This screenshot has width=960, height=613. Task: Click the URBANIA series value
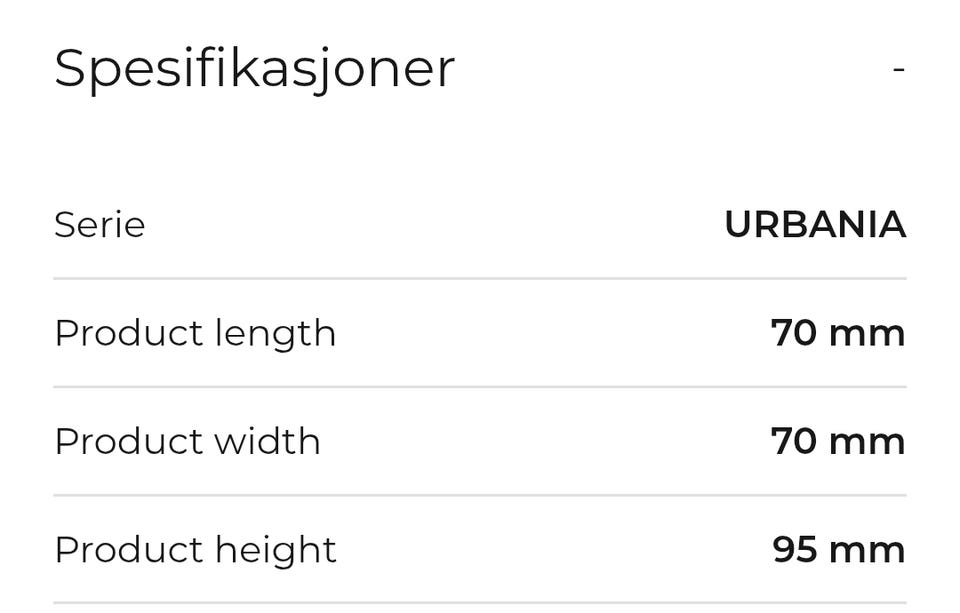[x=815, y=225]
